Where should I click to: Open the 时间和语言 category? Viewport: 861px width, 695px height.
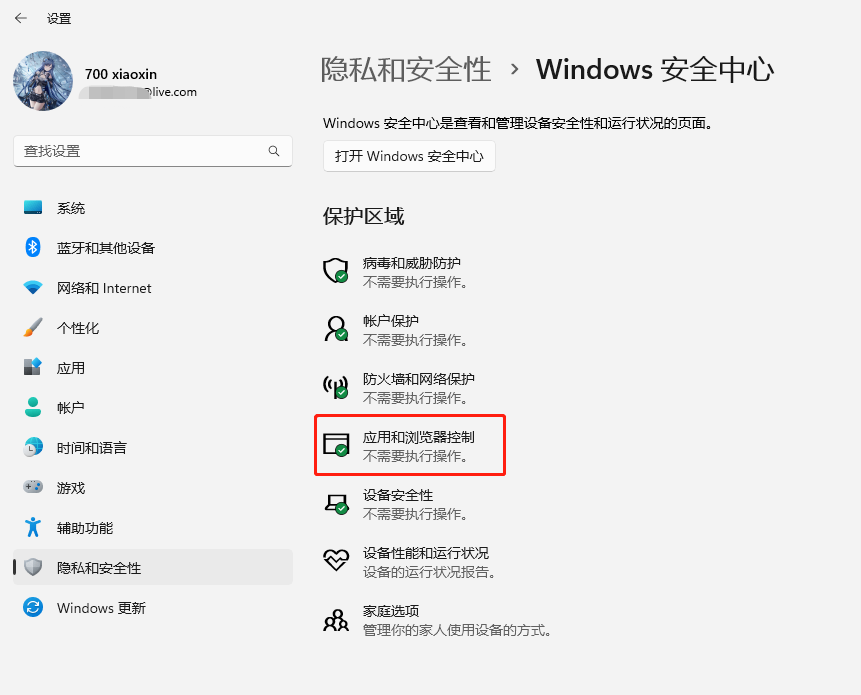153,447
